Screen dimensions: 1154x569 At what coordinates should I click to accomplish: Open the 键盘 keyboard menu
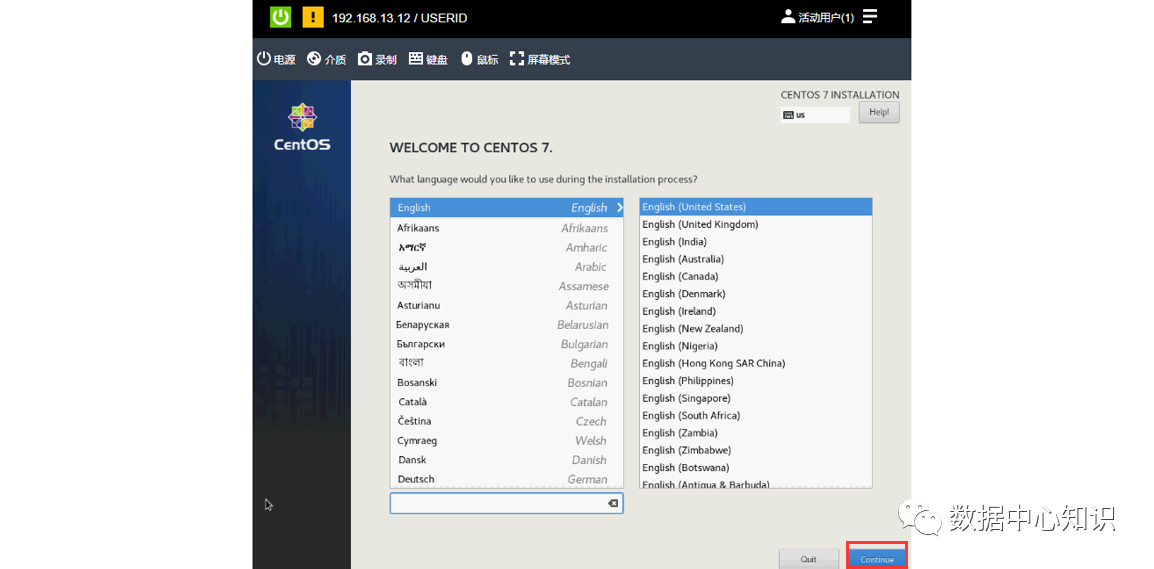point(428,59)
